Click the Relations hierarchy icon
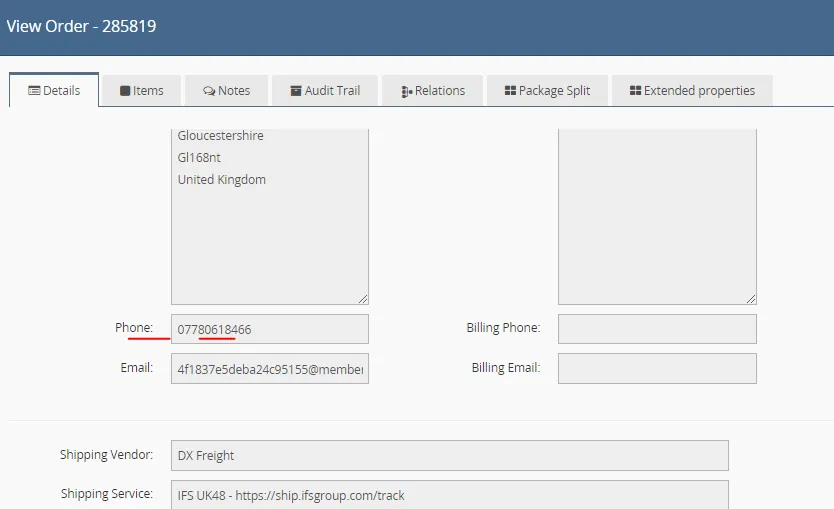 (407, 92)
